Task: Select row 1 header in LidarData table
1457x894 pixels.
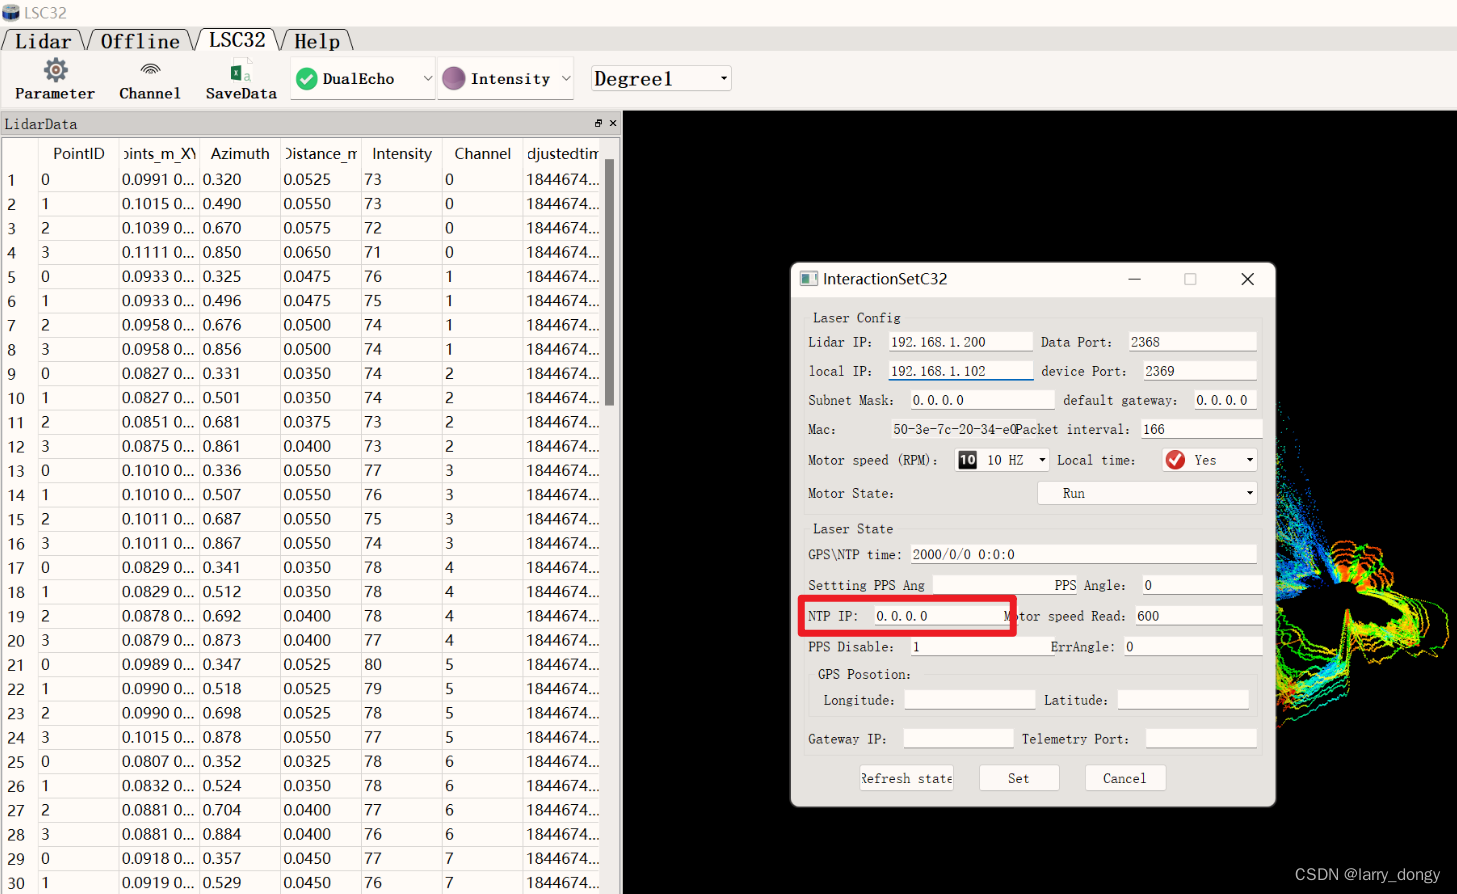Action: (20, 180)
